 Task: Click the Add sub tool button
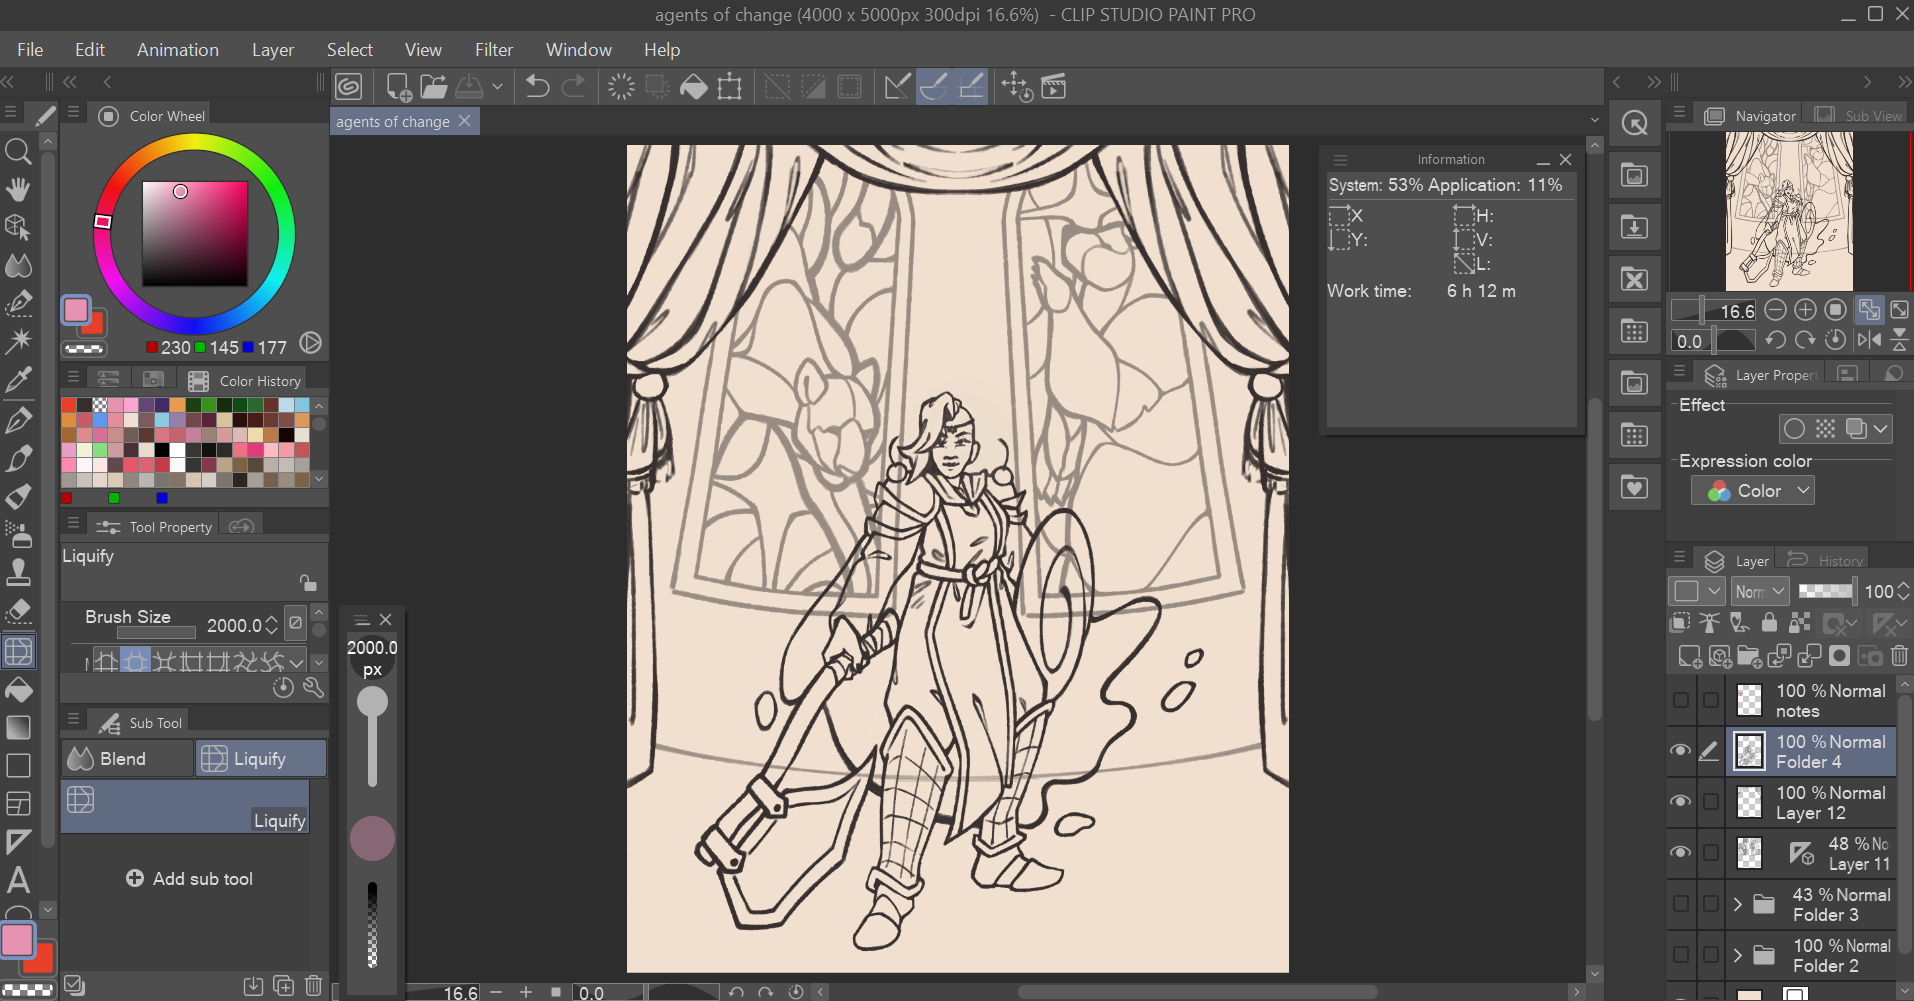(189, 878)
